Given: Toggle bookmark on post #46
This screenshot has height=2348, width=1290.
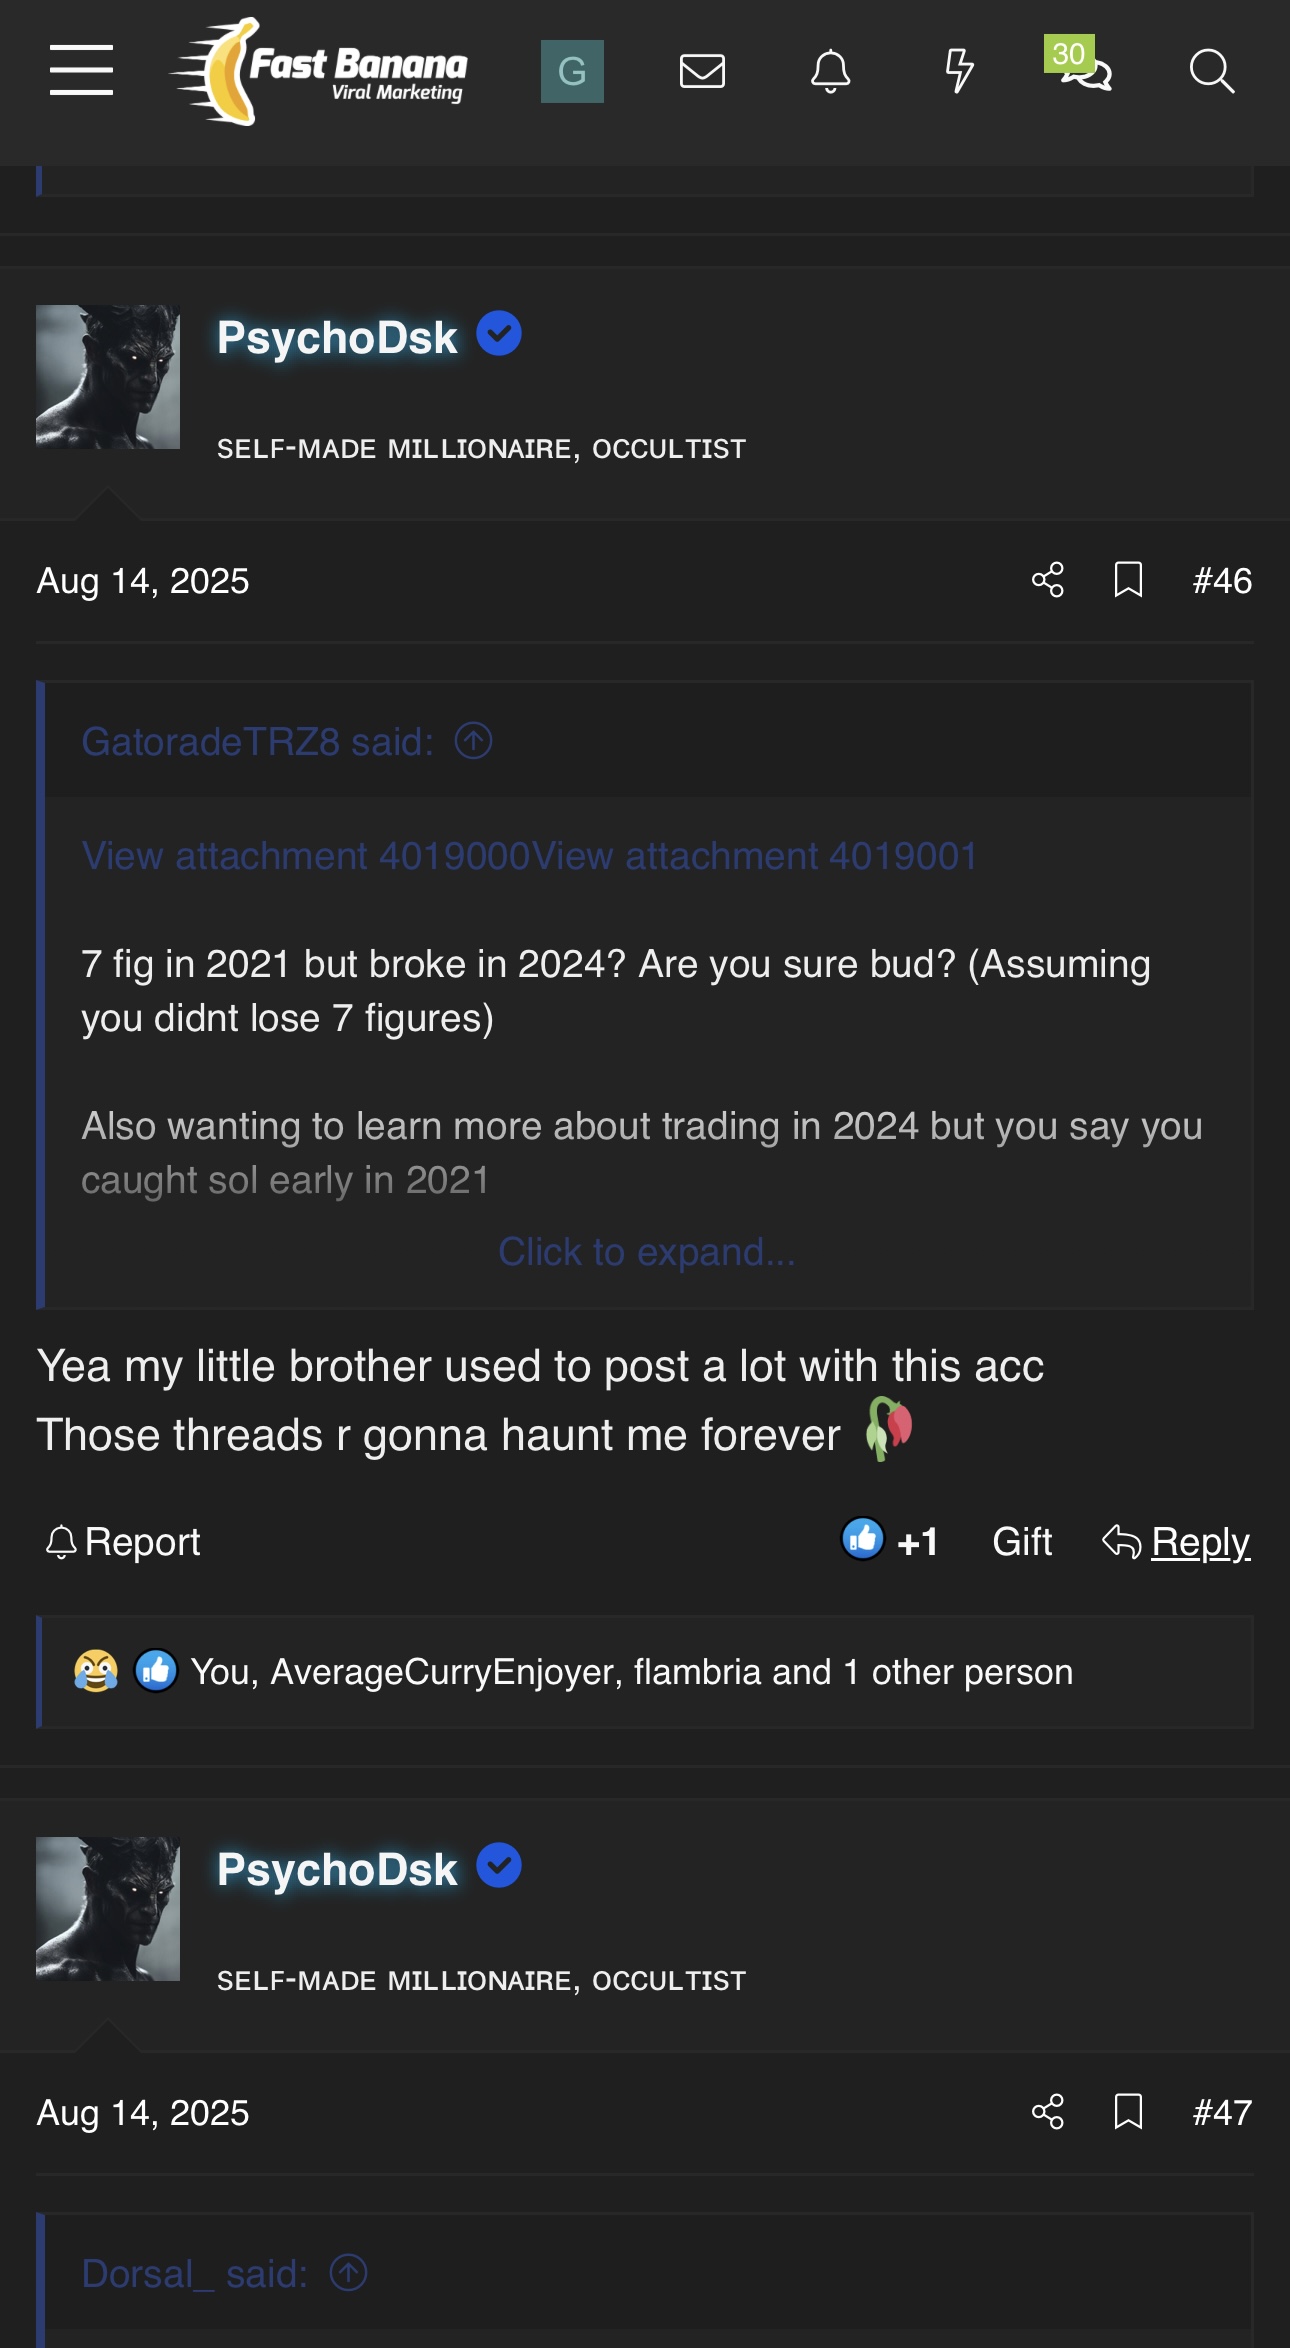Looking at the screenshot, I should (x=1128, y=580).
